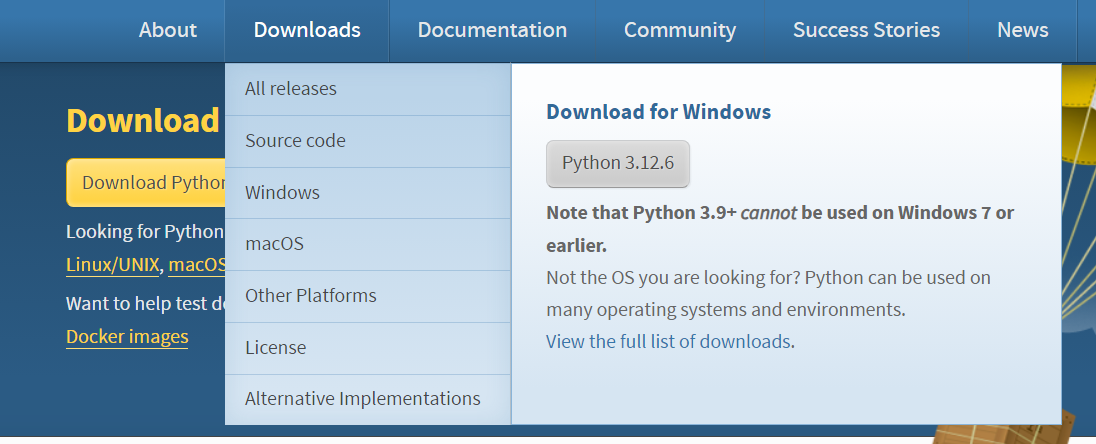1096x444 pixels.
Task: Choose Windows from the Downloads submenu
Action: pyautogui.click(x=368, y=193)
